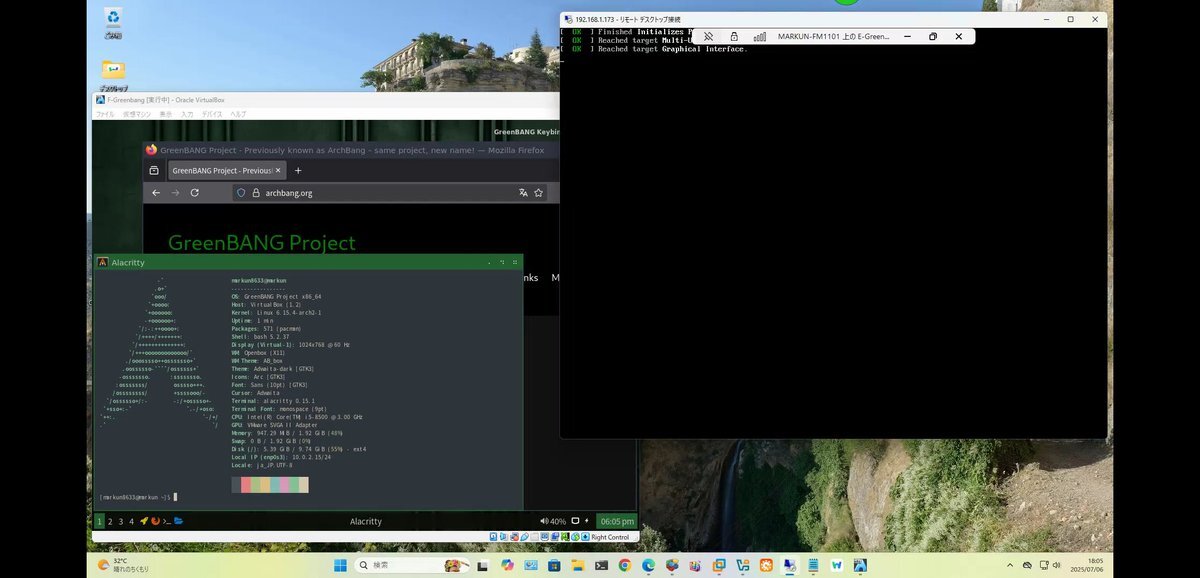Click the lock icon on remote desktop bar
1200x578 pixels.
pyautogui.click(x=734, y=36)
